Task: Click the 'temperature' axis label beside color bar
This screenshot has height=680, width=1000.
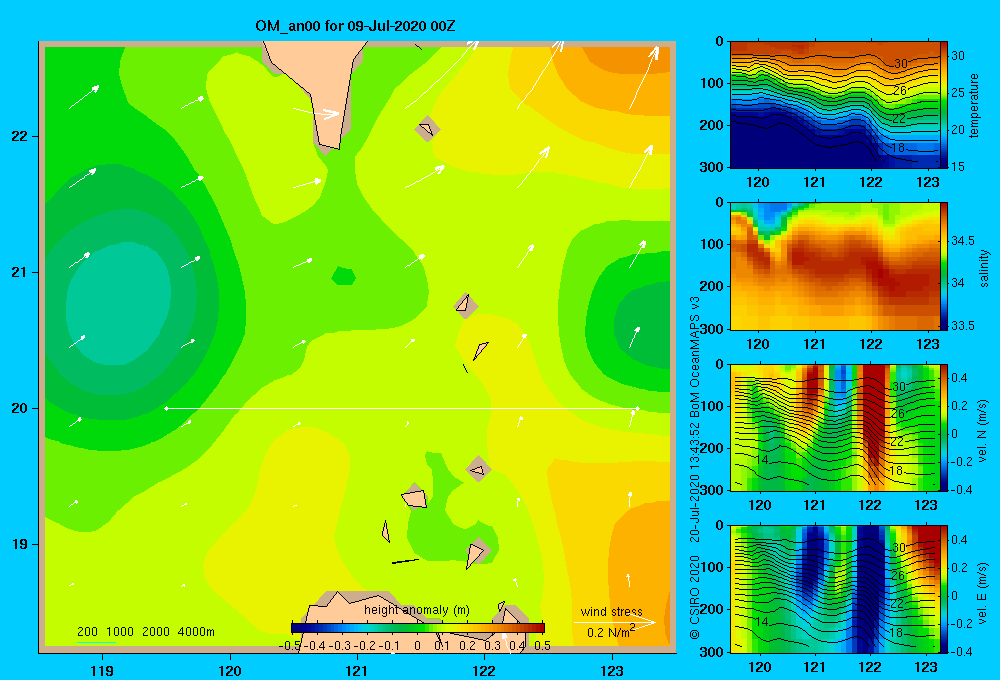Action: 974,105
